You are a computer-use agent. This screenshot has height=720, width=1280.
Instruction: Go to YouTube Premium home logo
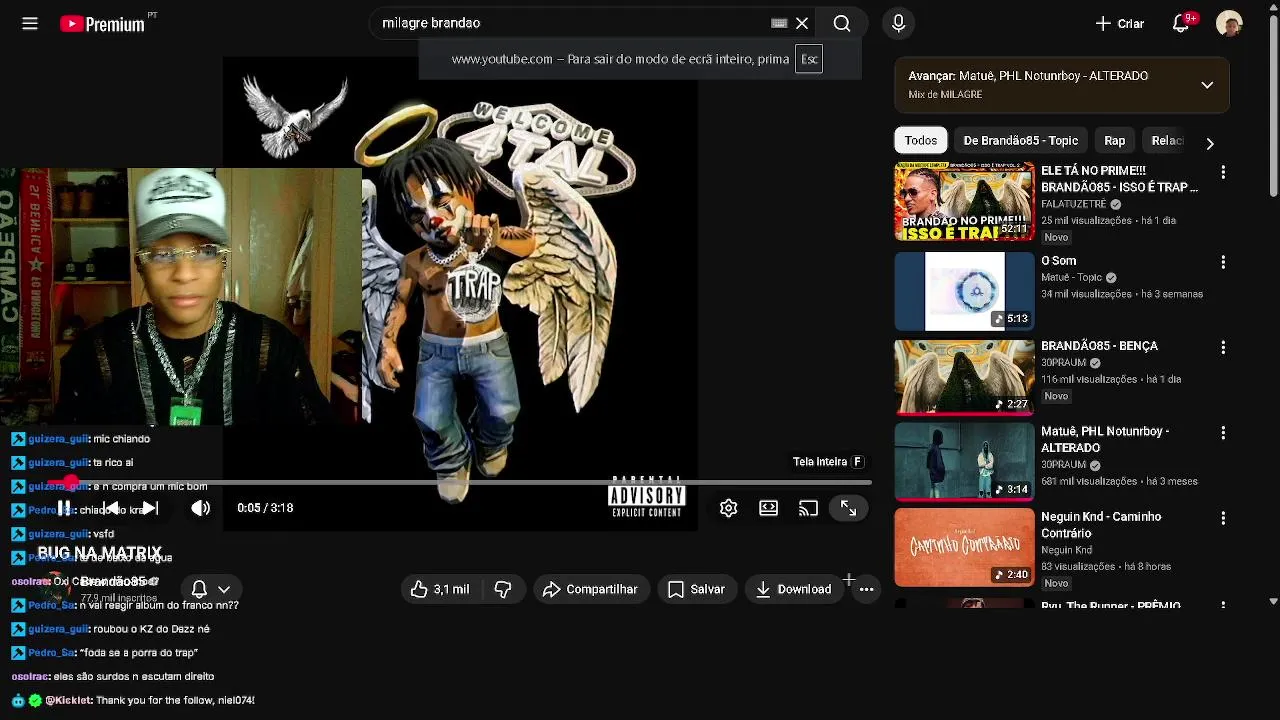pyautogui.click(x=102, y=24)
